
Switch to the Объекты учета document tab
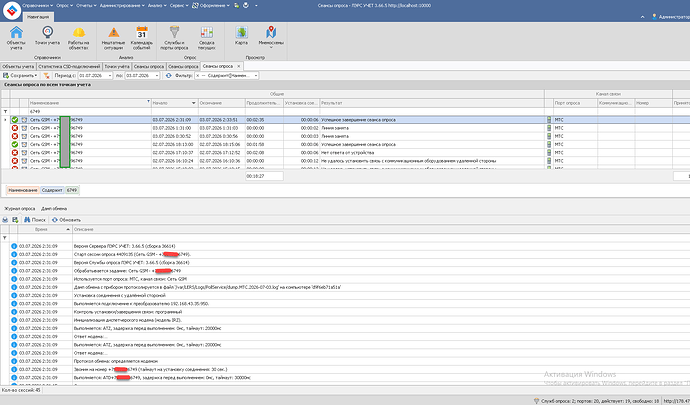[18, 66]
